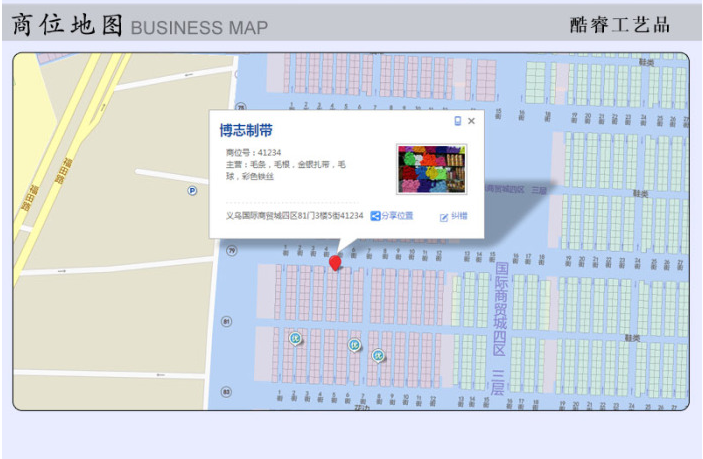703x459 pixels.
Task: Click the share icon beside 分享位置
Action: click(376, 216)
